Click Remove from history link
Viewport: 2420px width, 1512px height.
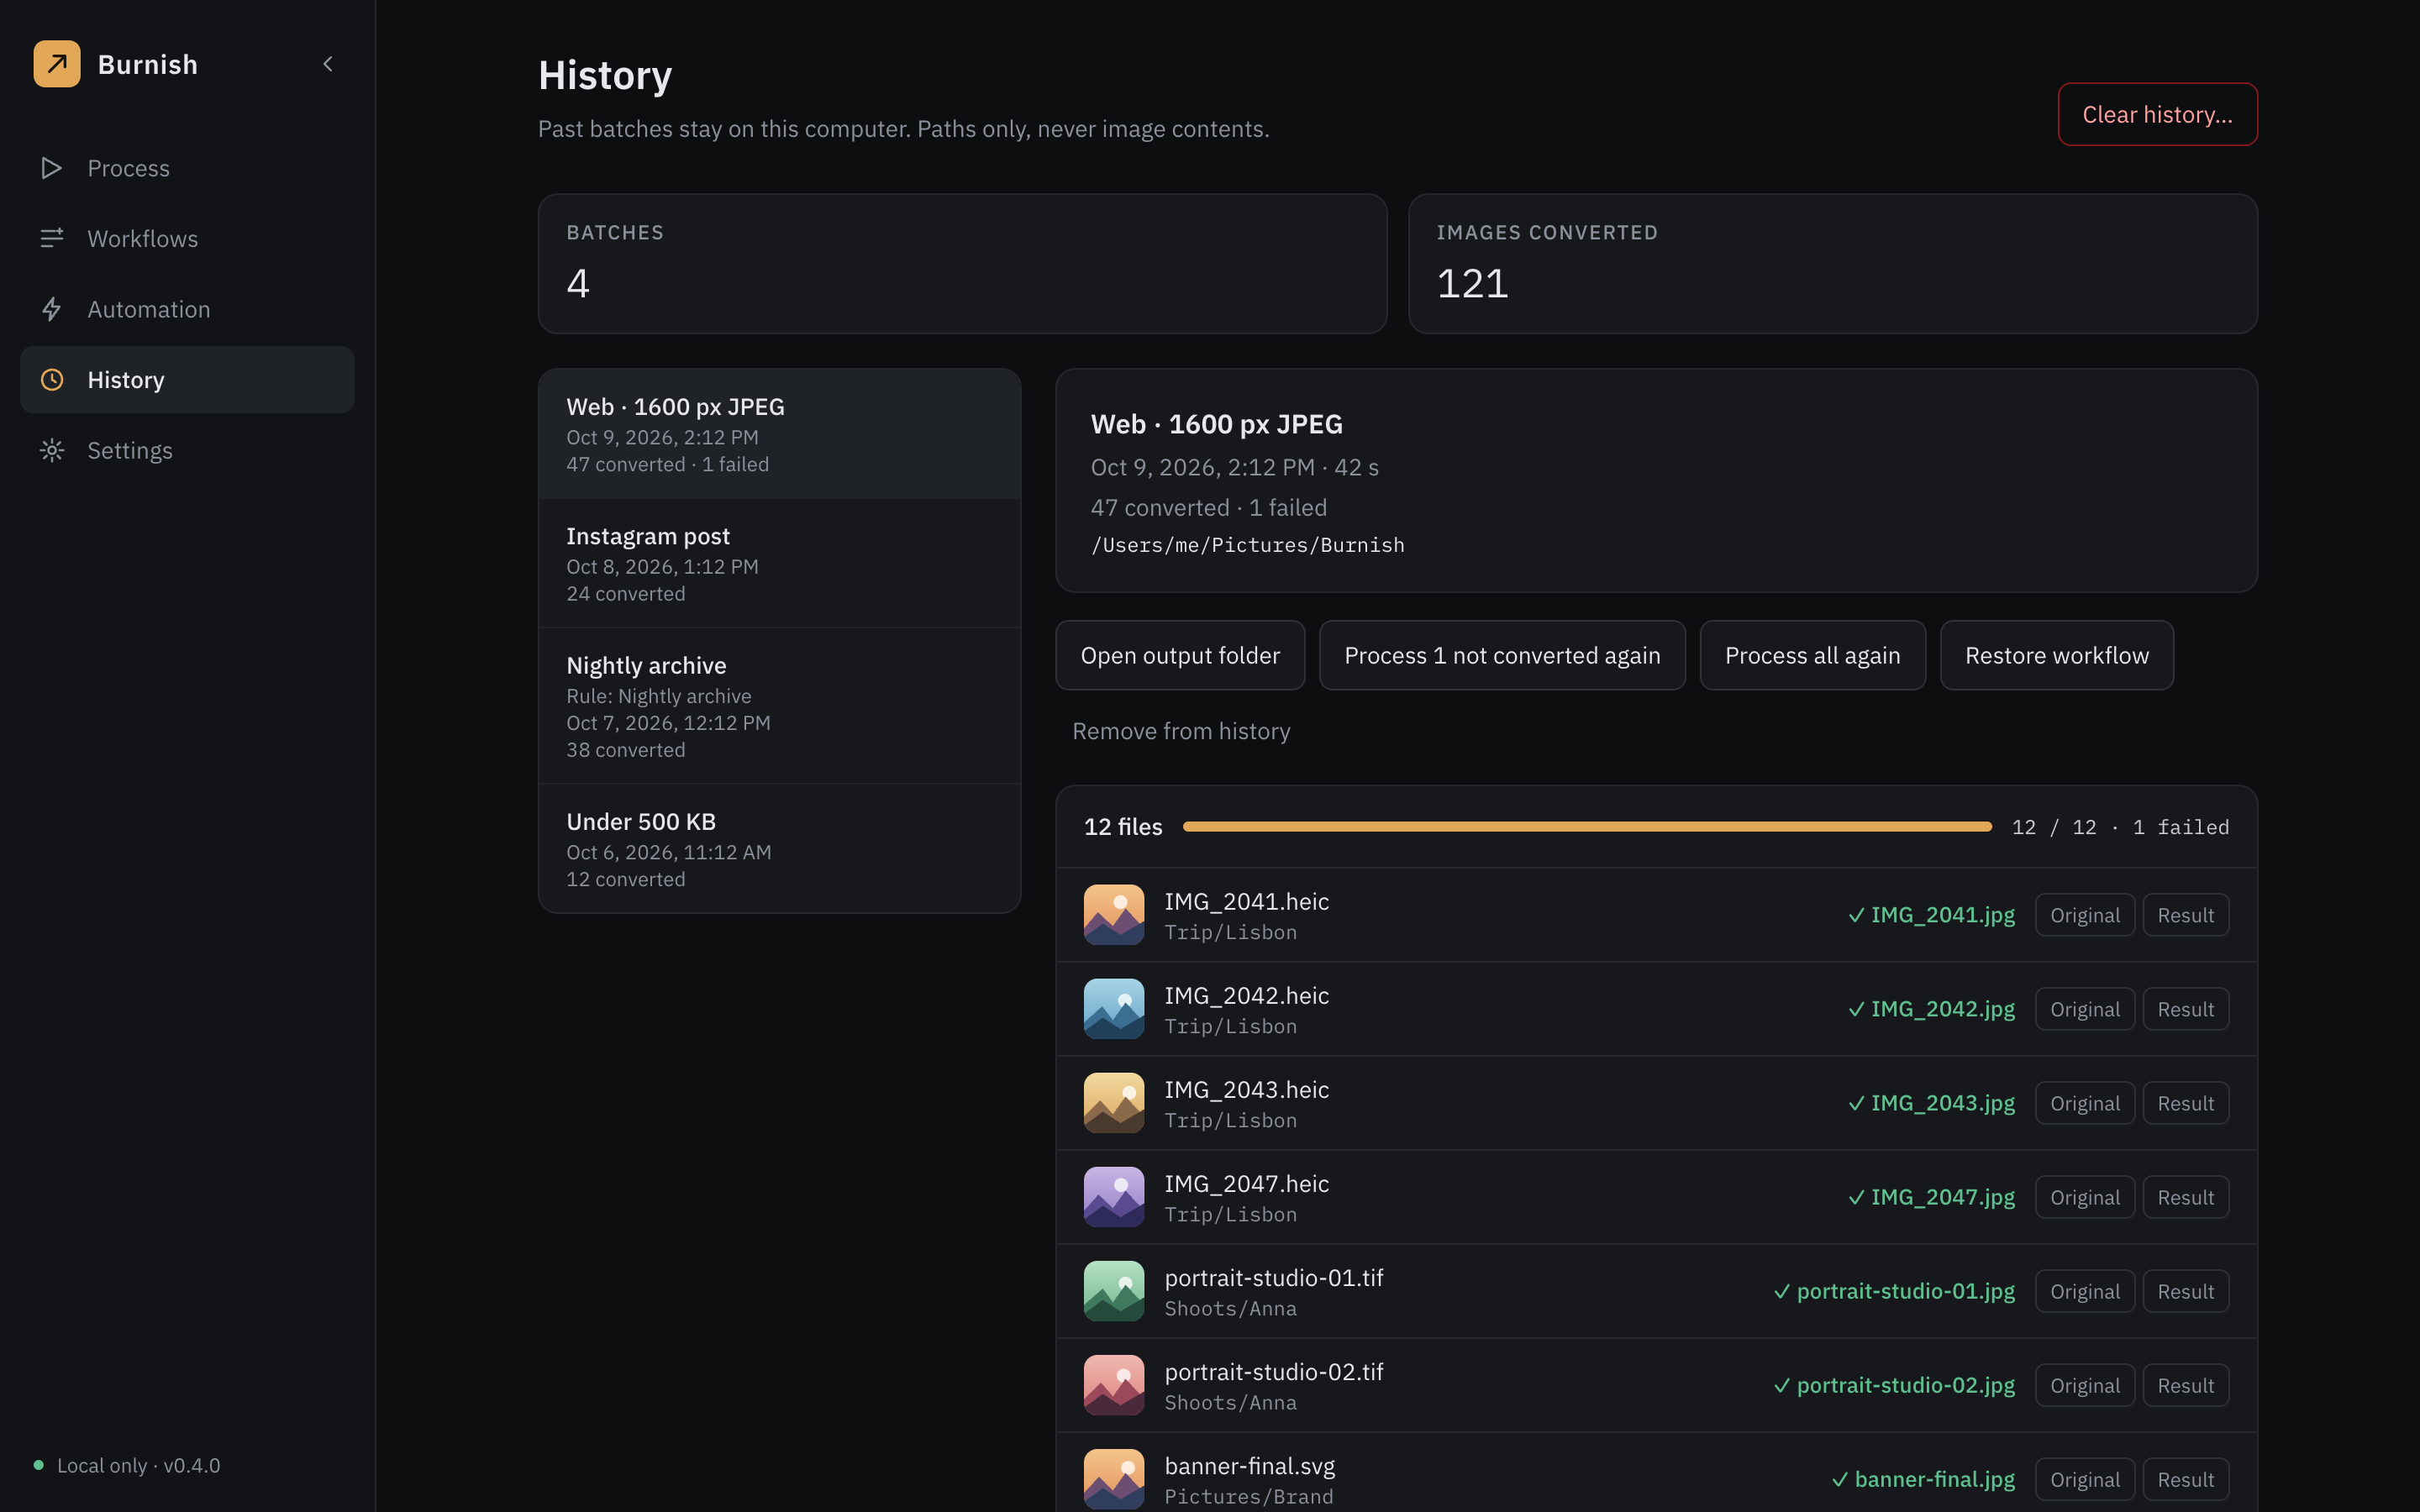click(1181, 731)
